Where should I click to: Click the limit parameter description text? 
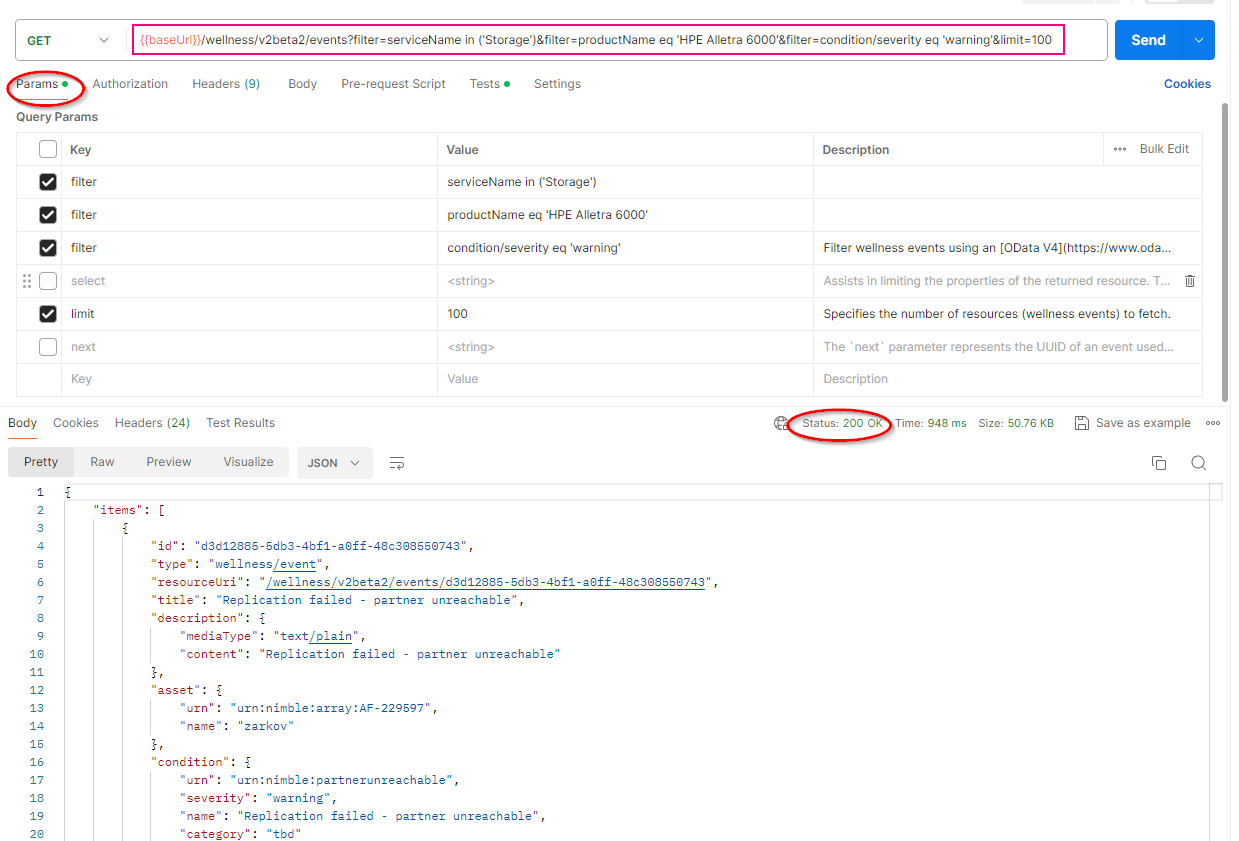coord(997,314)
